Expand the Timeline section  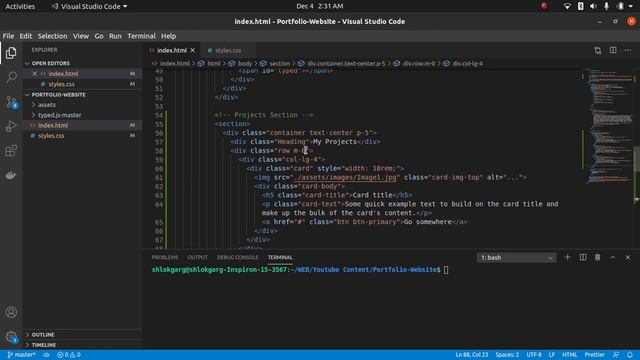[x=44, y=345]
